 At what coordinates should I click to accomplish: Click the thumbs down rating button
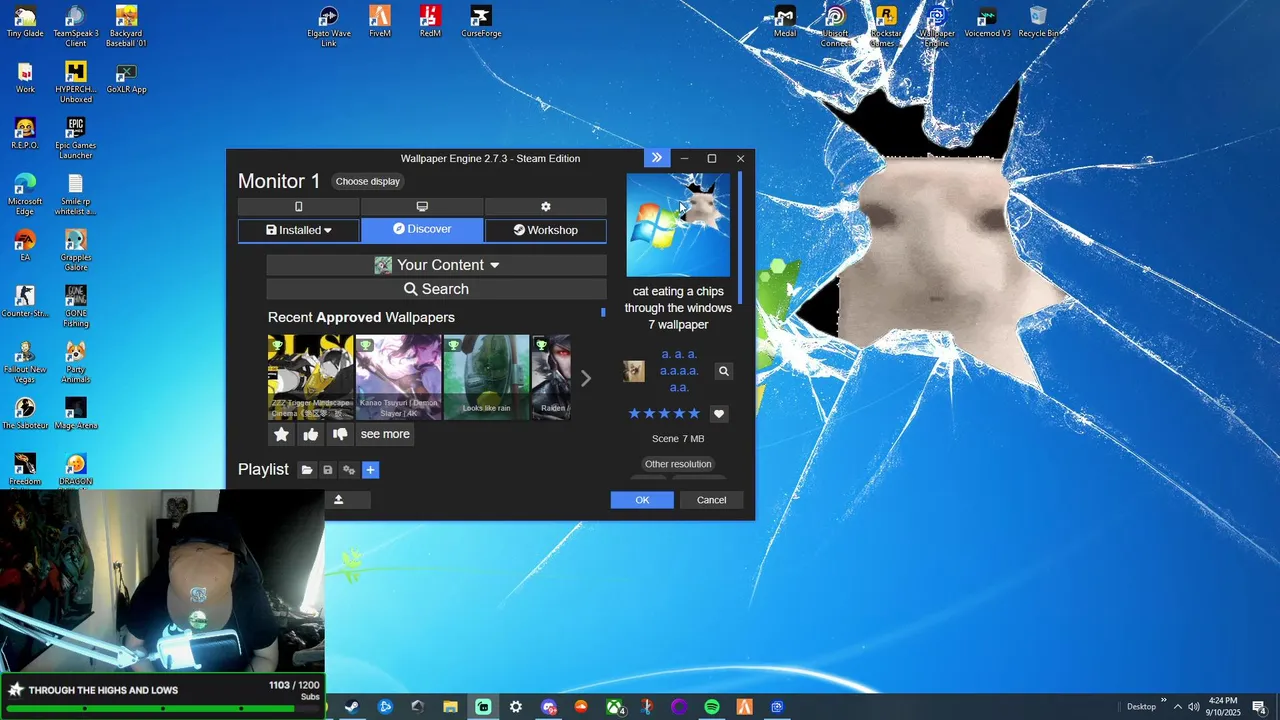340,434
